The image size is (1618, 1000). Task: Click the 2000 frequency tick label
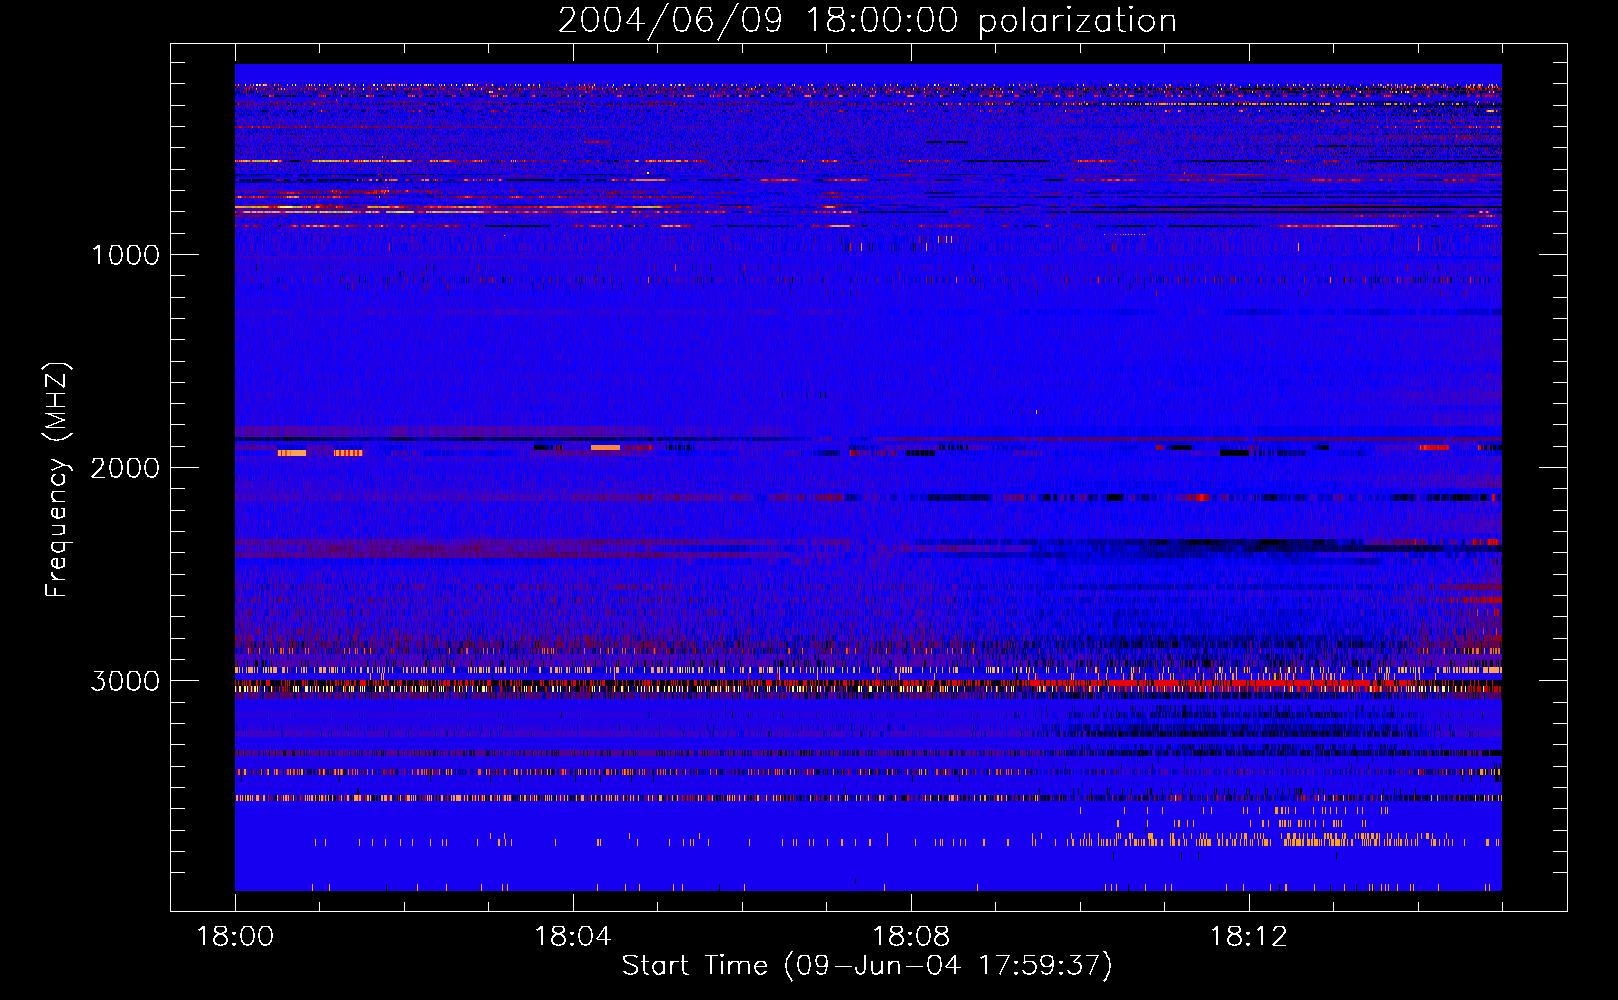click(x=125, y=468)
